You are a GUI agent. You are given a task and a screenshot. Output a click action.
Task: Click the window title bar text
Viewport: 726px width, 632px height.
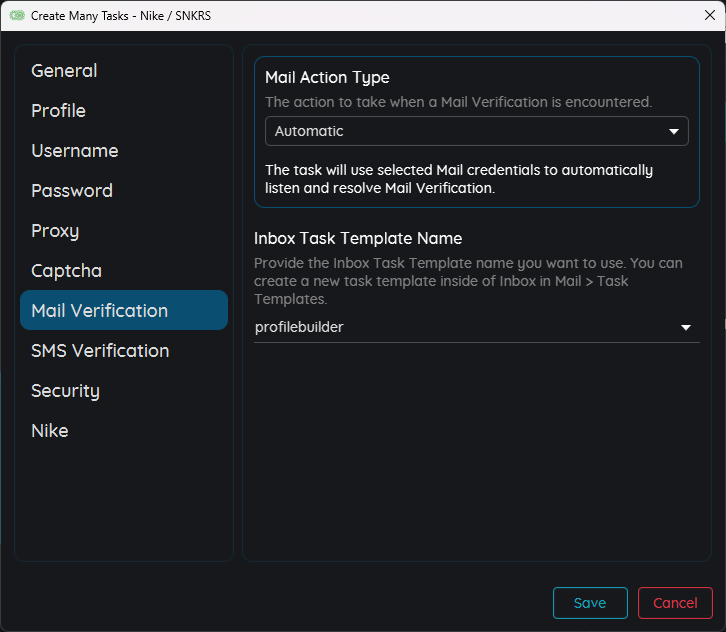[x=121, y=16]
